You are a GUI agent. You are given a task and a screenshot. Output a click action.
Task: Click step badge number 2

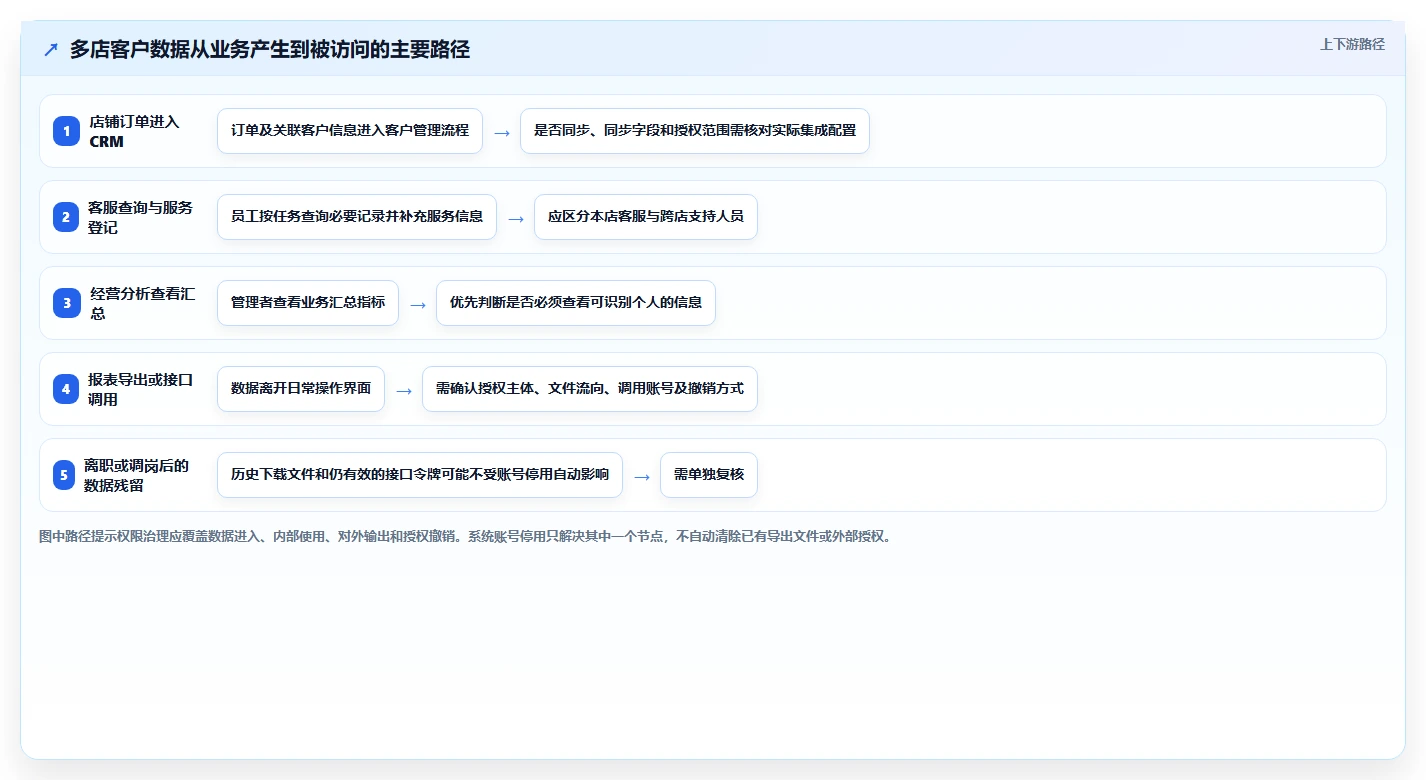(66, 217)
